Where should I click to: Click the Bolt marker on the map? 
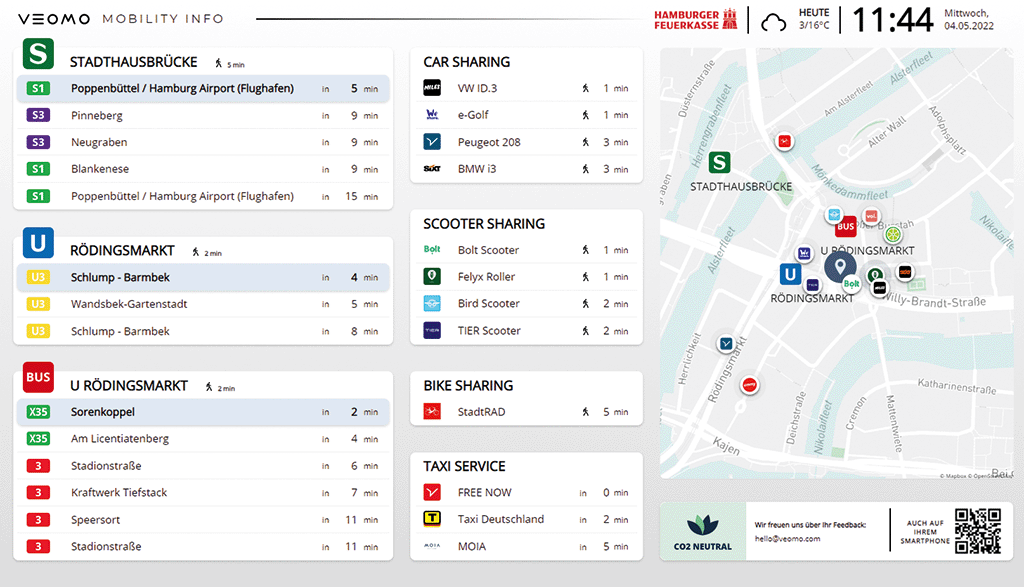851,284
